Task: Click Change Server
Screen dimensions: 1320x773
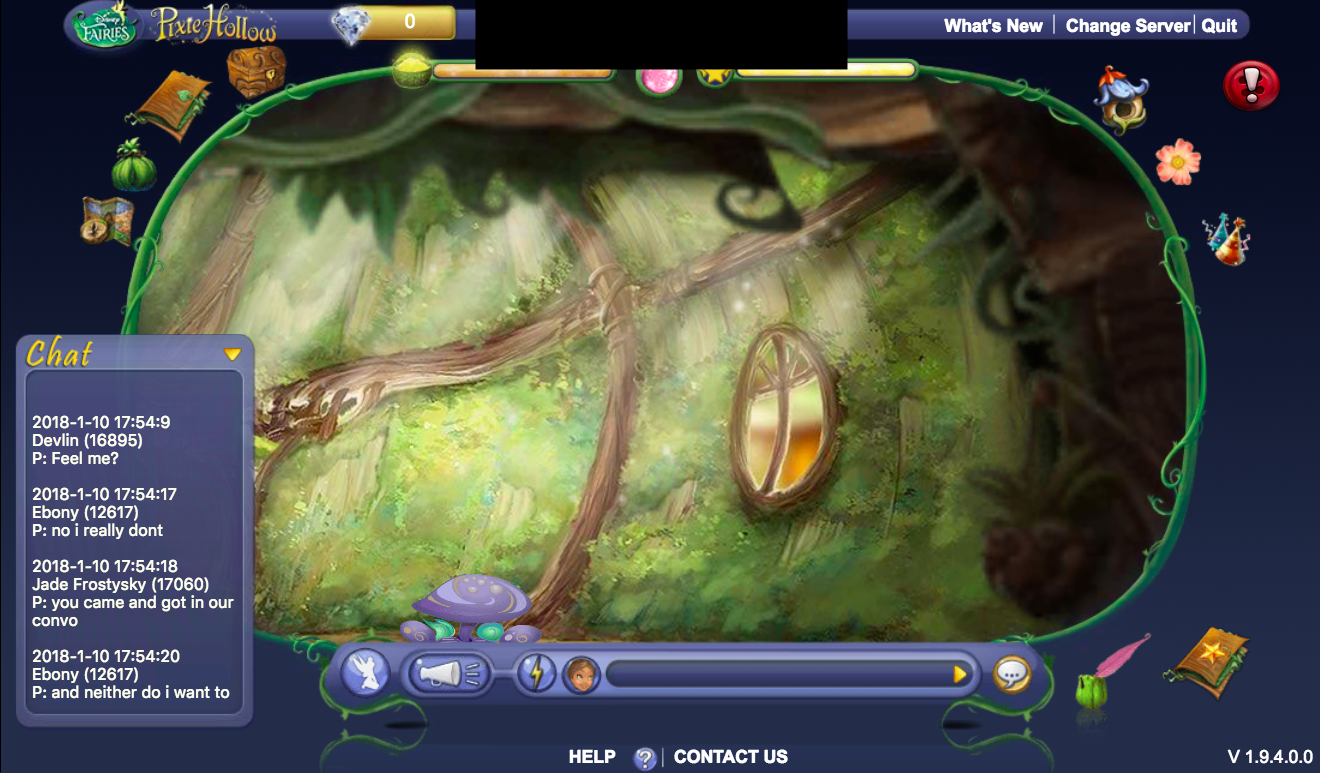Action: [x=1127, y=25]
